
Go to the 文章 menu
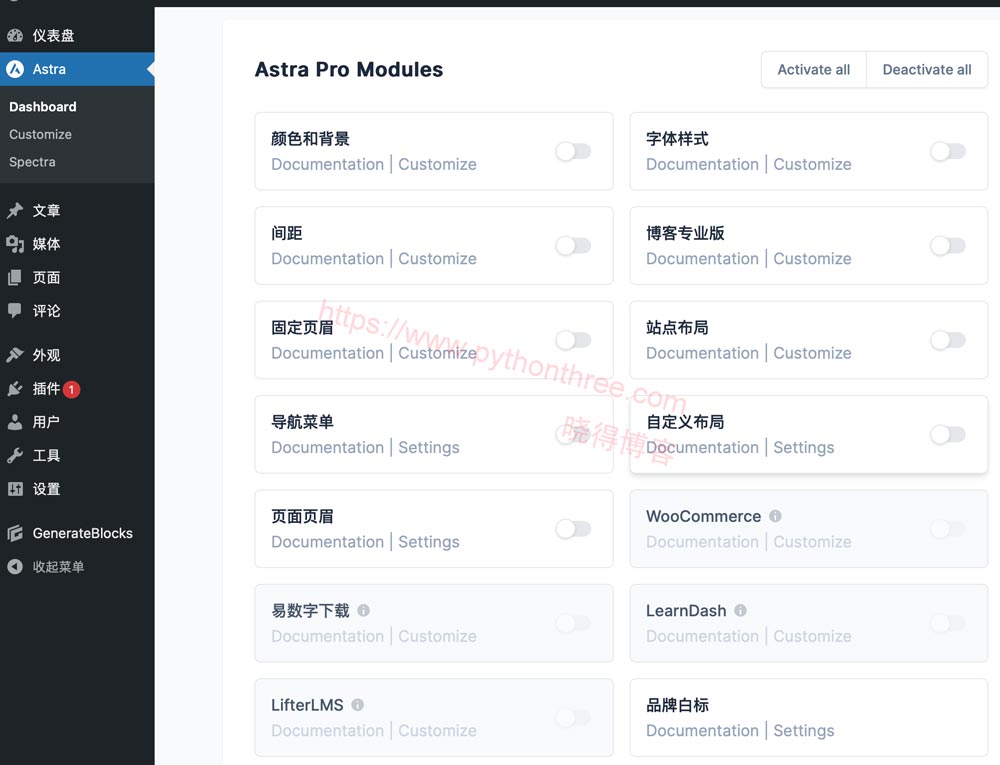coord(77,210)
